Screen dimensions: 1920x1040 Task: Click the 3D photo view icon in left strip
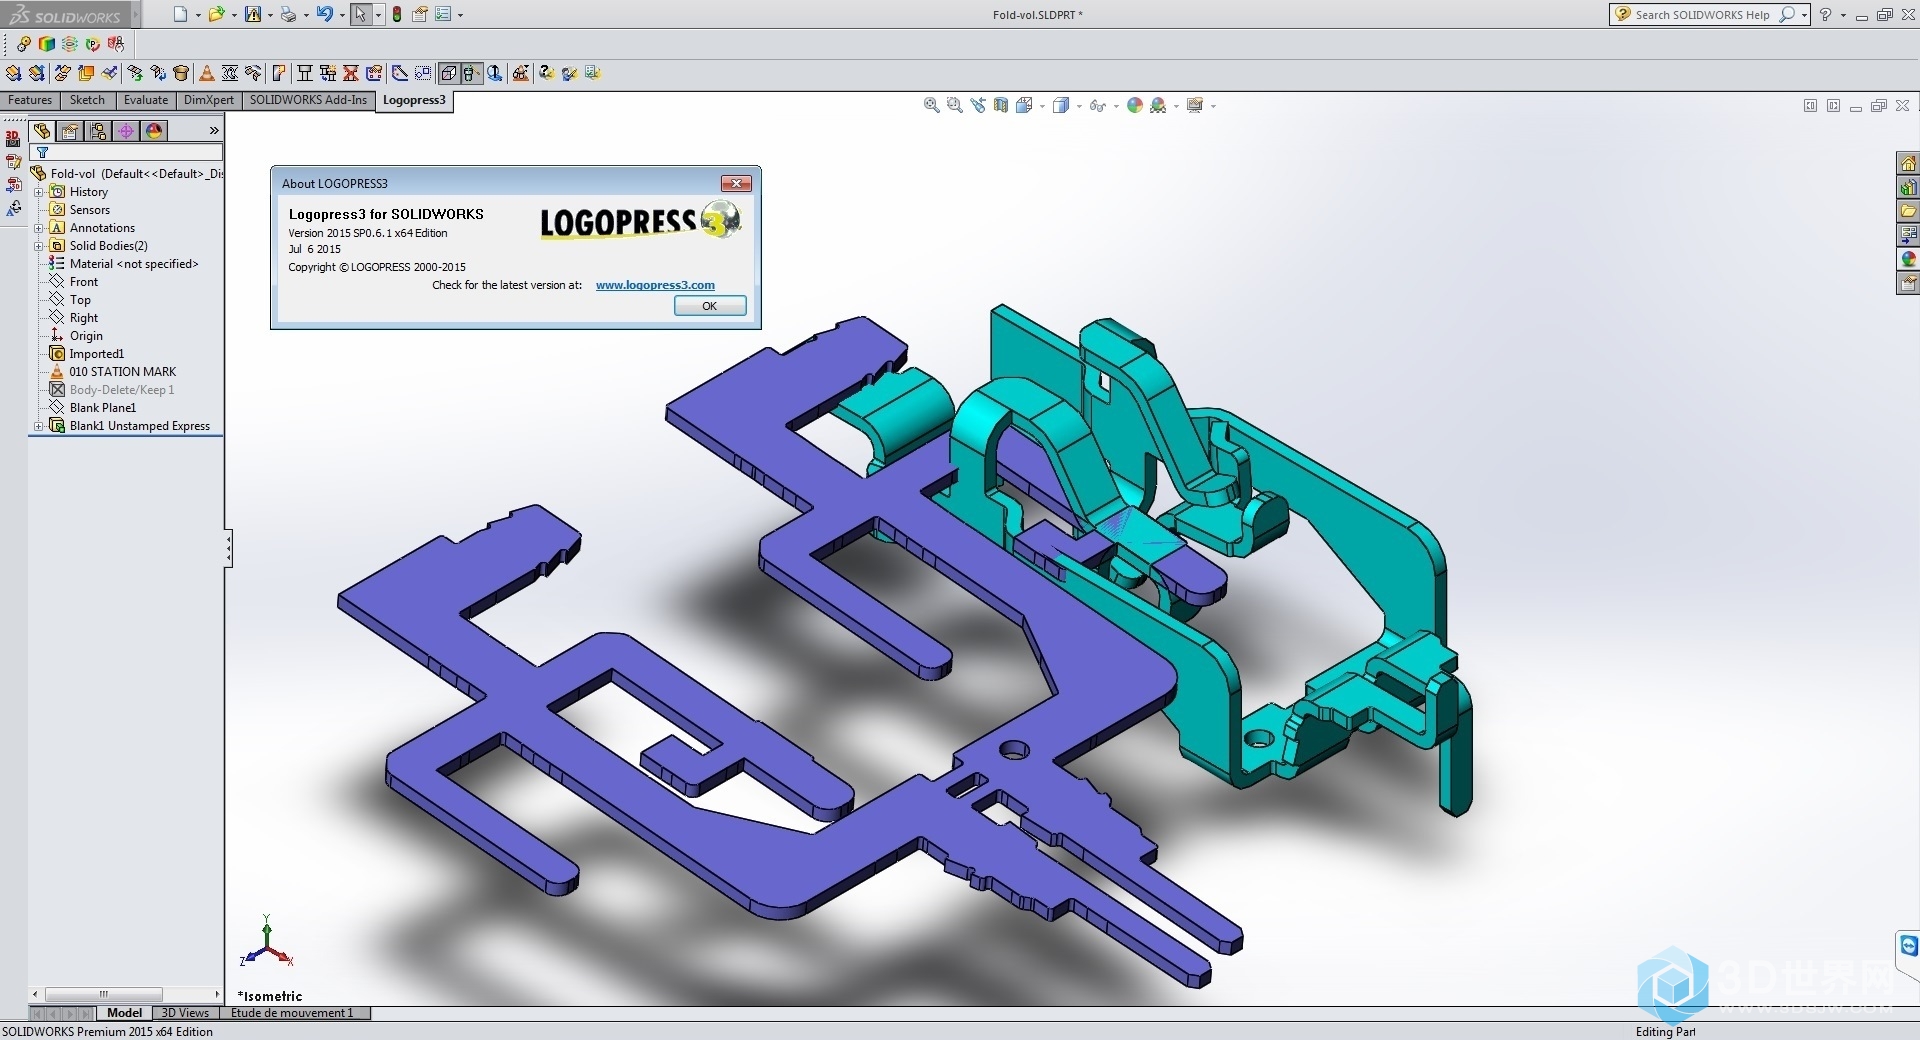pos(13,139)
